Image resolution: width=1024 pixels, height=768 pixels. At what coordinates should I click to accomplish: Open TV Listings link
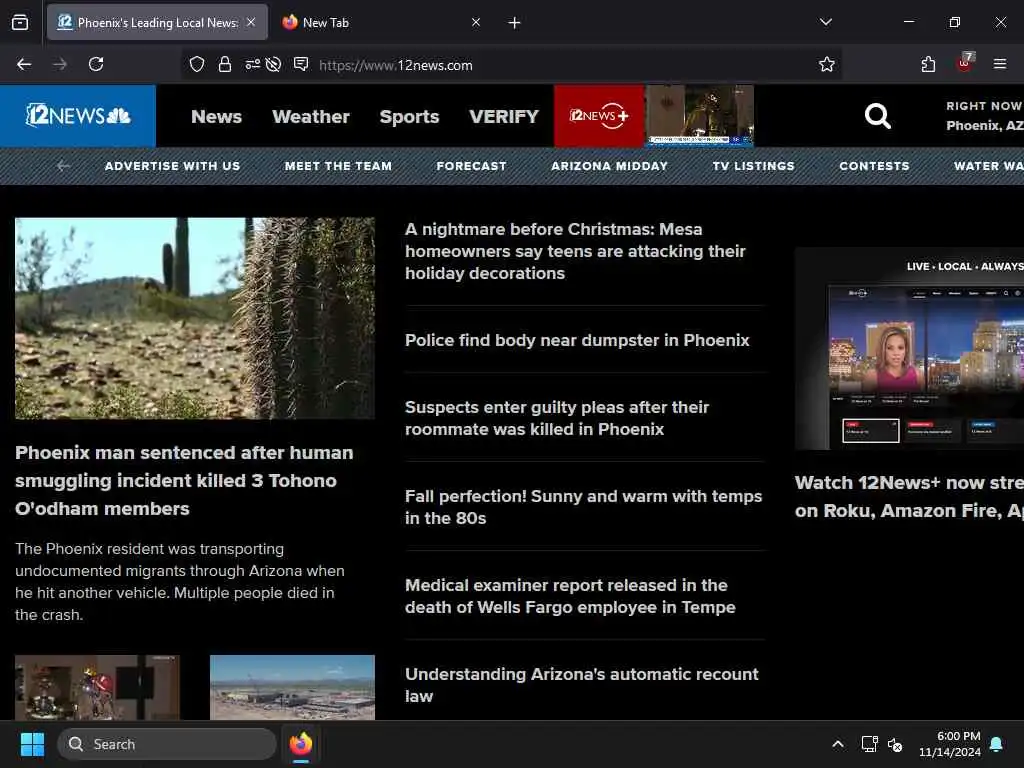tap(754, 166)
